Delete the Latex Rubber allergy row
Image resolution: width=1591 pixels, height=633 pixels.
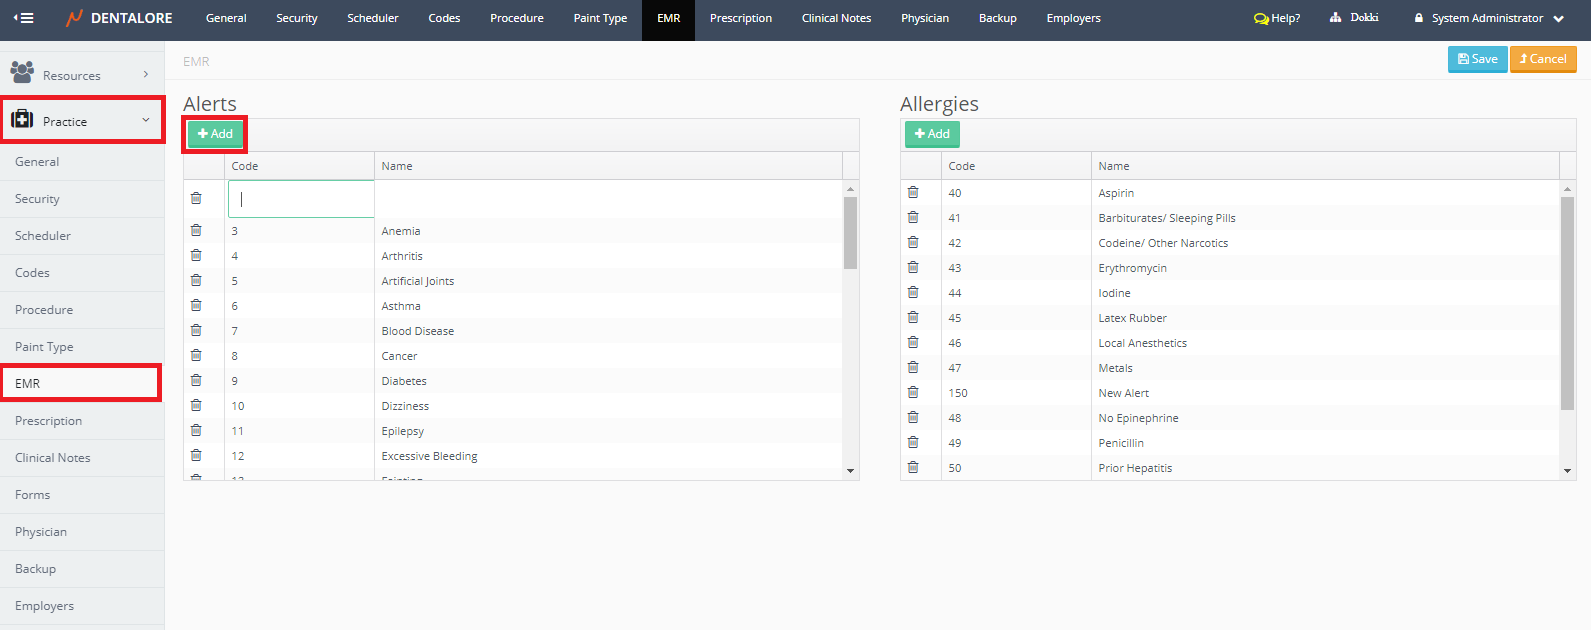[912, 317]
